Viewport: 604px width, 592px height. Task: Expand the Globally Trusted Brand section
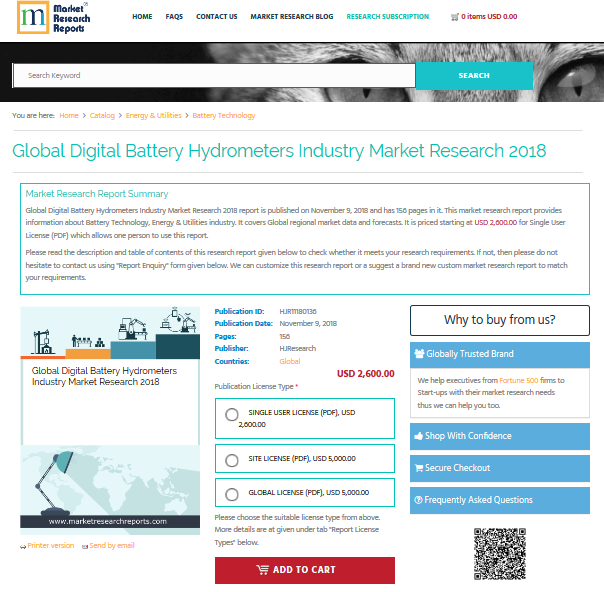pyautogui.click(x=500, y=354)
